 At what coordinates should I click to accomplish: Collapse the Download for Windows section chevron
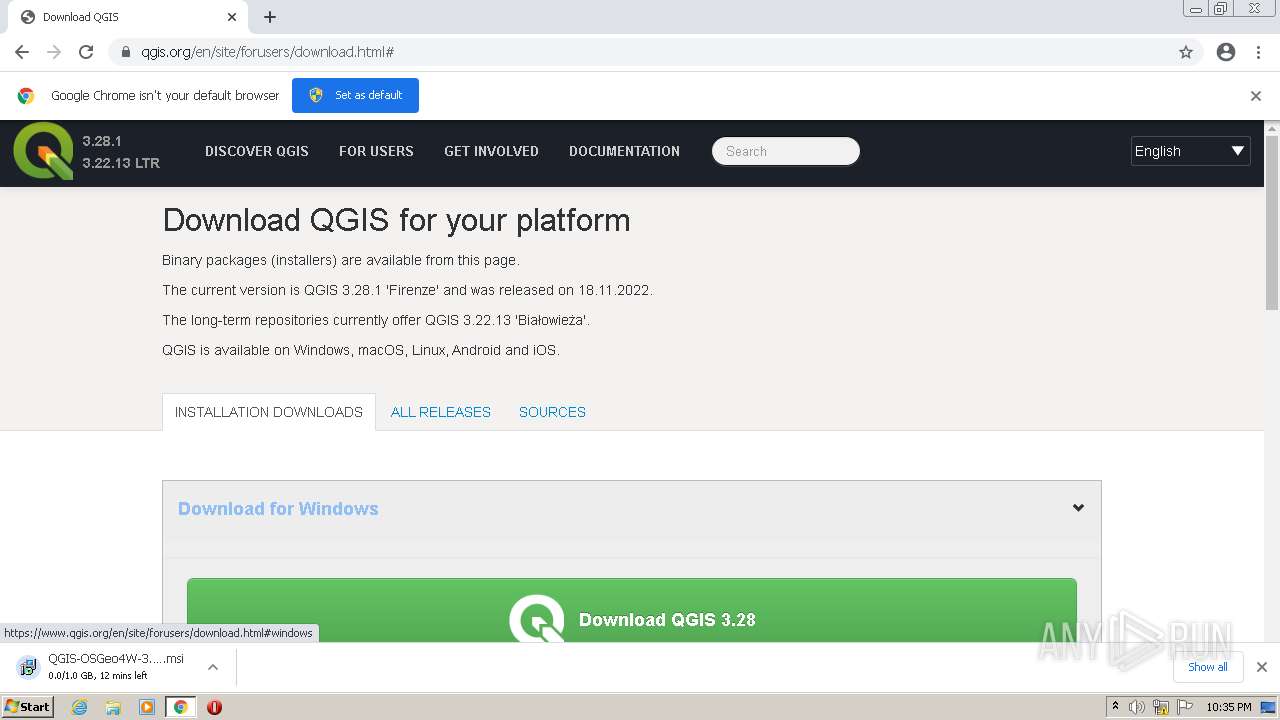(1078, 508)
